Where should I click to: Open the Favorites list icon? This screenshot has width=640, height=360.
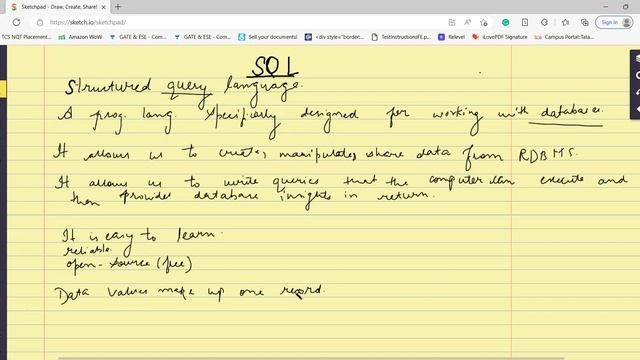565,22
